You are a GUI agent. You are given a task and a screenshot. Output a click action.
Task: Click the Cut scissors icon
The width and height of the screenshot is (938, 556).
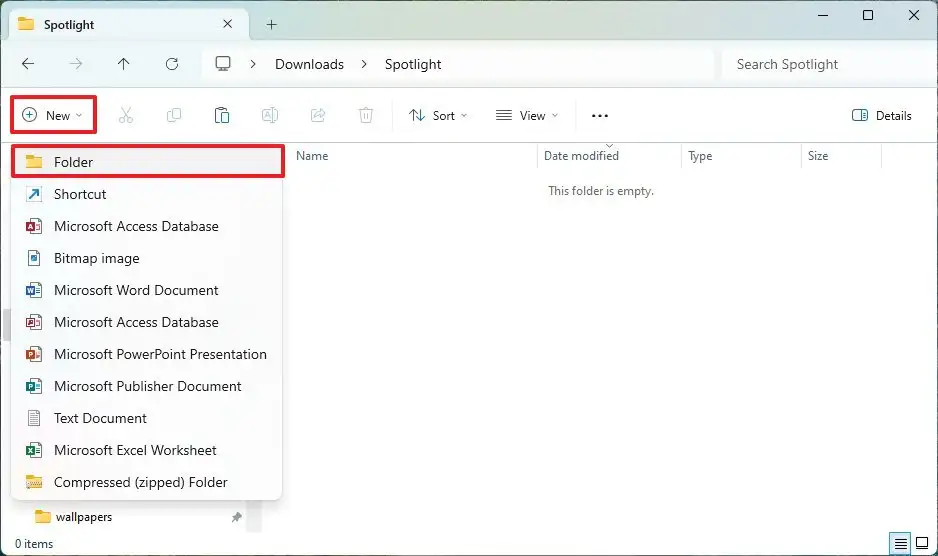pyautogui.click(x=126, y=115)
